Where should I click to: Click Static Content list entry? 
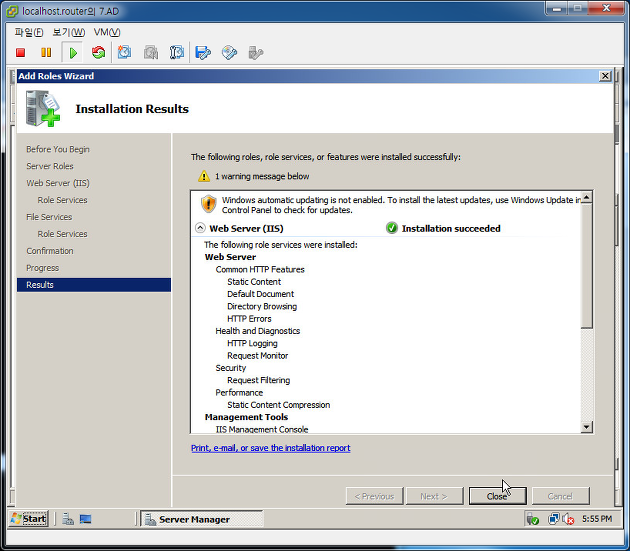coord(254,282)
